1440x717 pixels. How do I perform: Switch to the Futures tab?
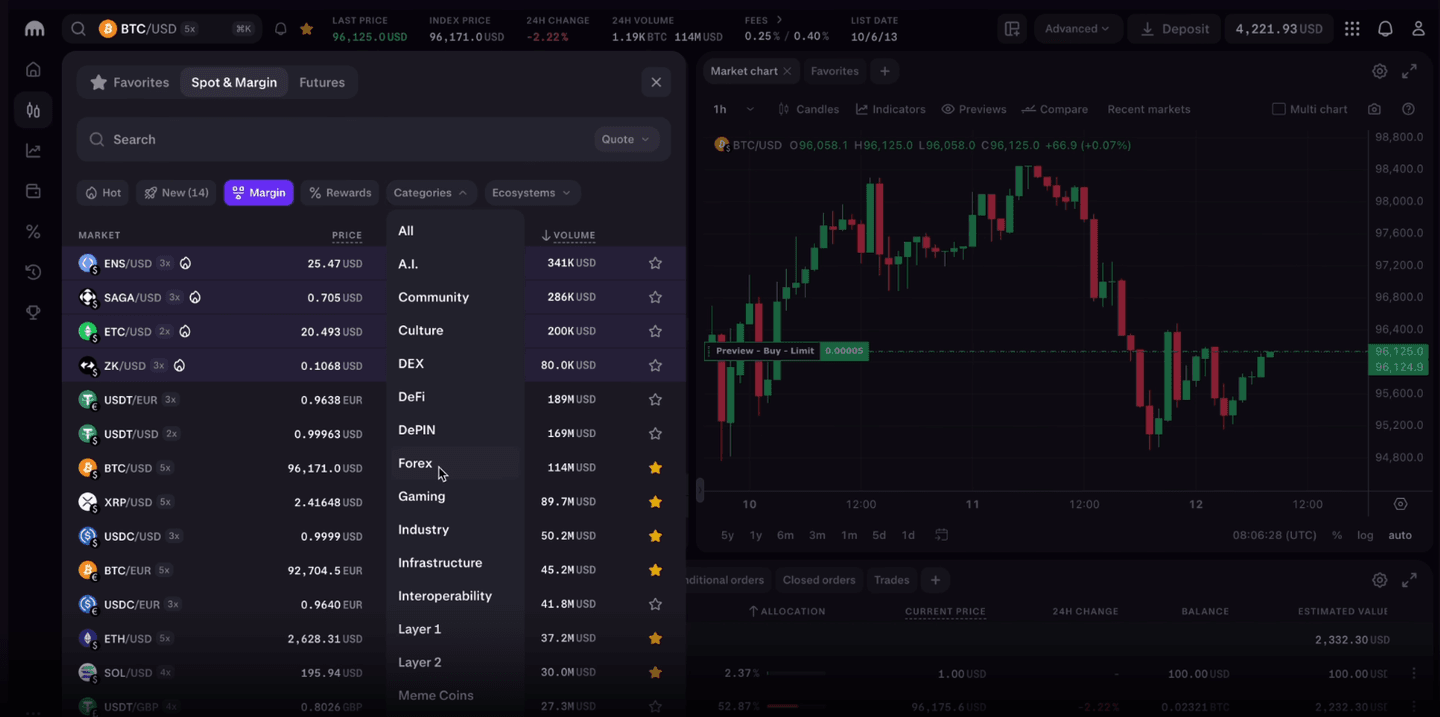click(x=322, y=82)
